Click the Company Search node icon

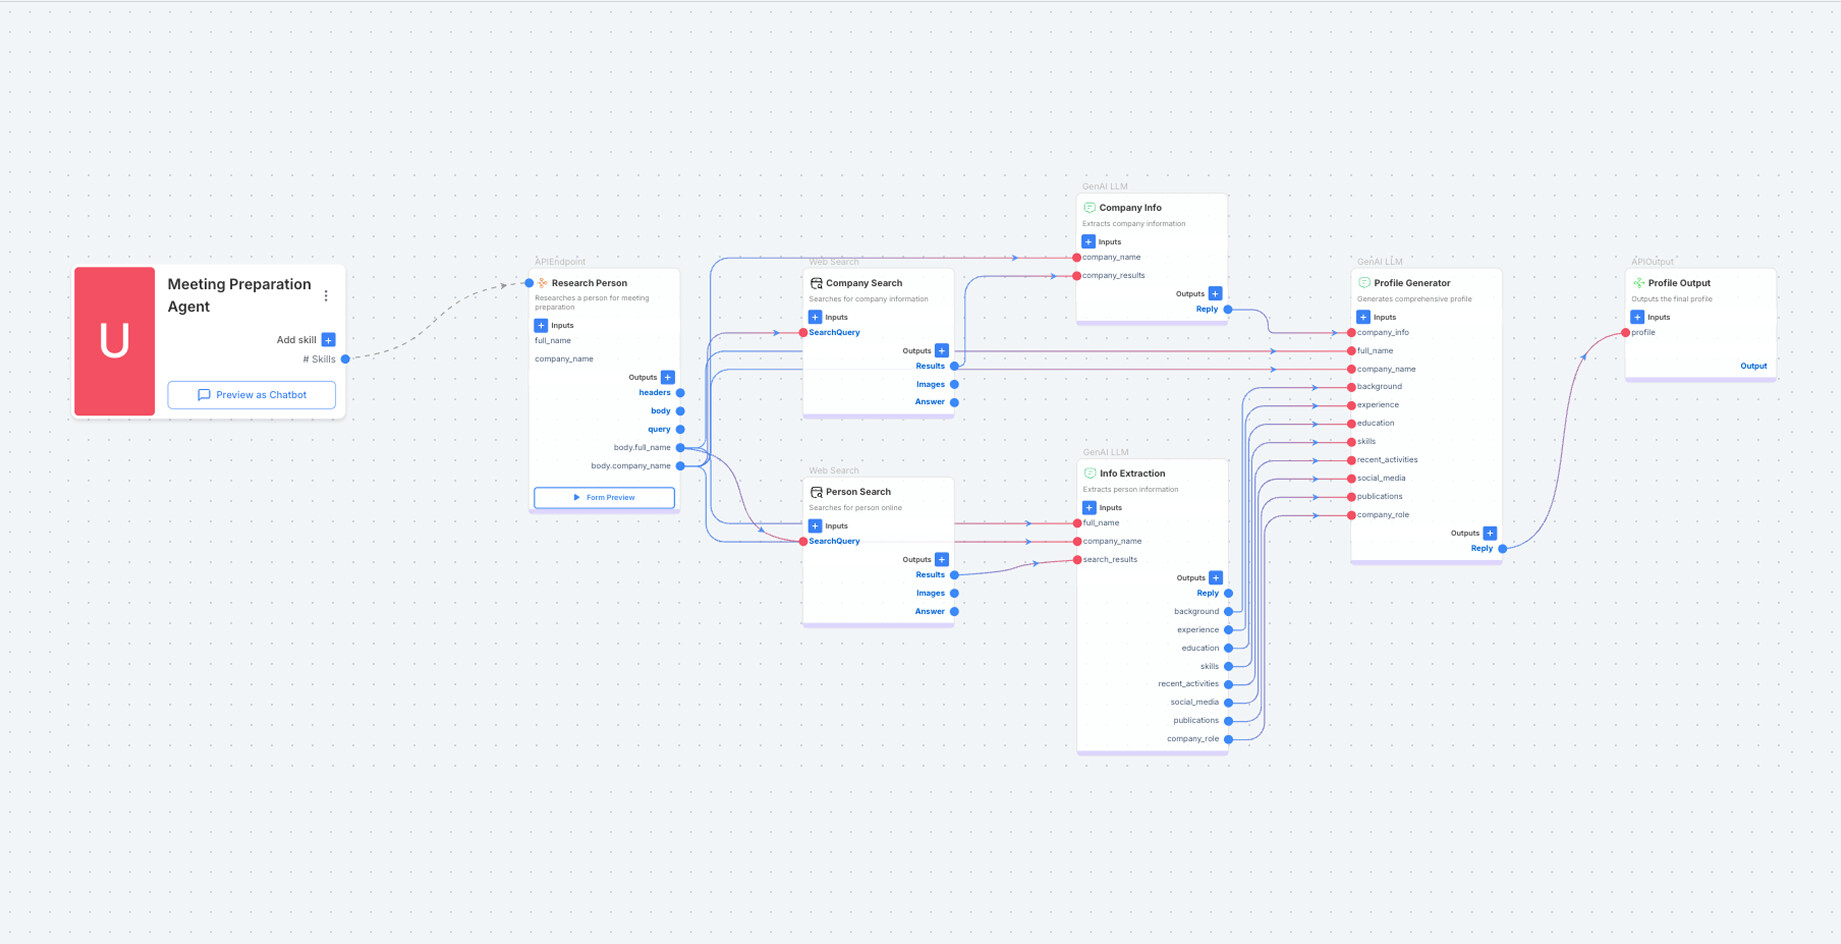[816, 283]
